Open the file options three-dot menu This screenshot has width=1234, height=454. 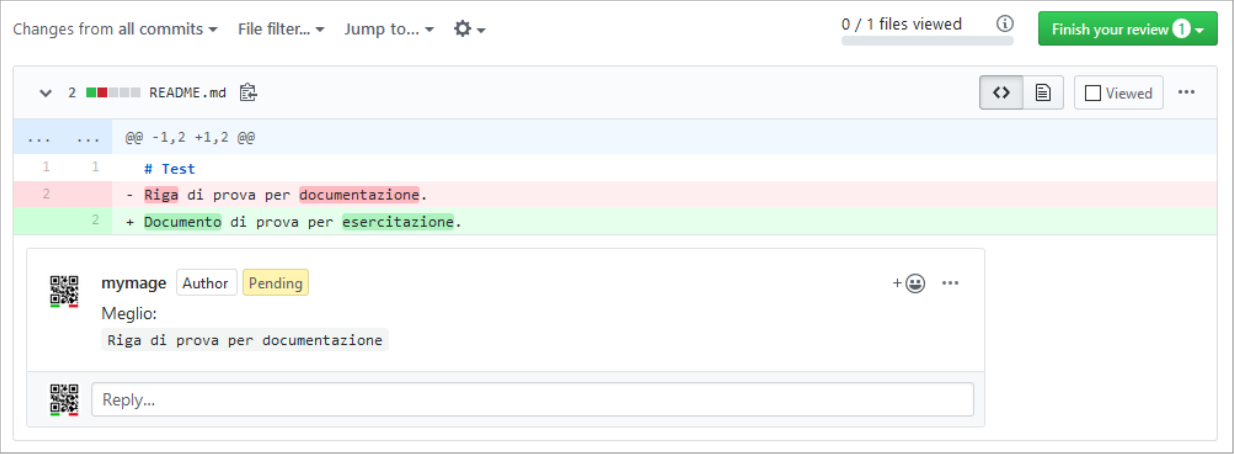click(x=1186, y=92)
